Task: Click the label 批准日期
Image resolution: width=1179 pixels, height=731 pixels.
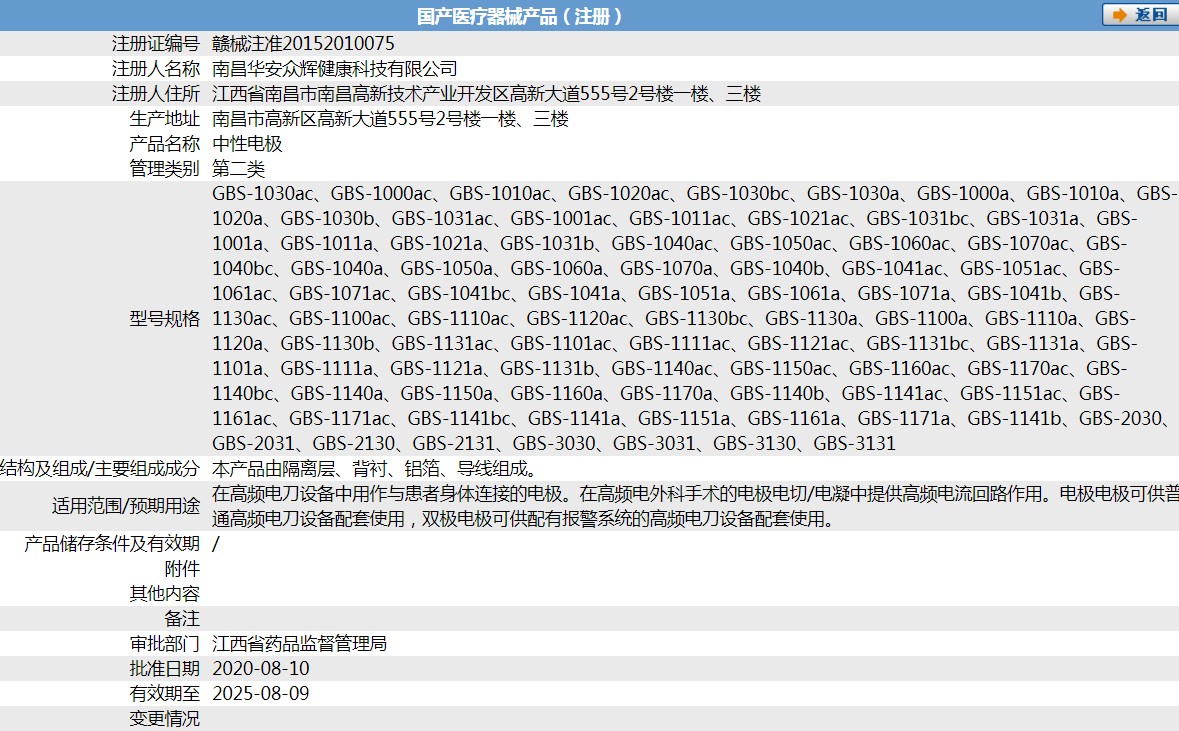Action: pos(165,668)
